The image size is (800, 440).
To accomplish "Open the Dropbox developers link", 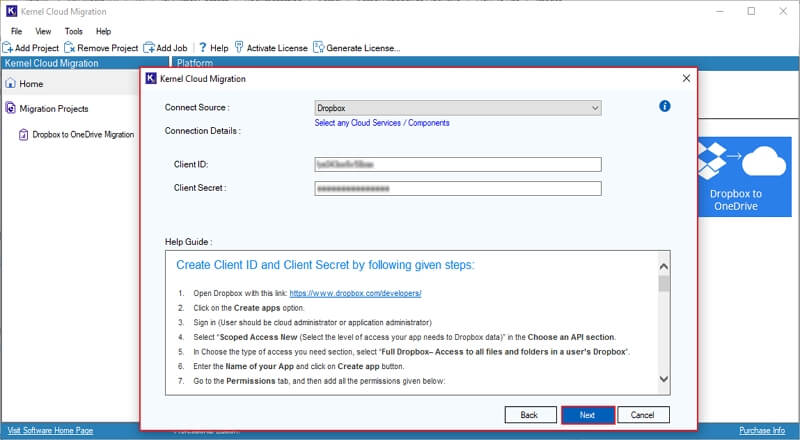I will [356, 294].
